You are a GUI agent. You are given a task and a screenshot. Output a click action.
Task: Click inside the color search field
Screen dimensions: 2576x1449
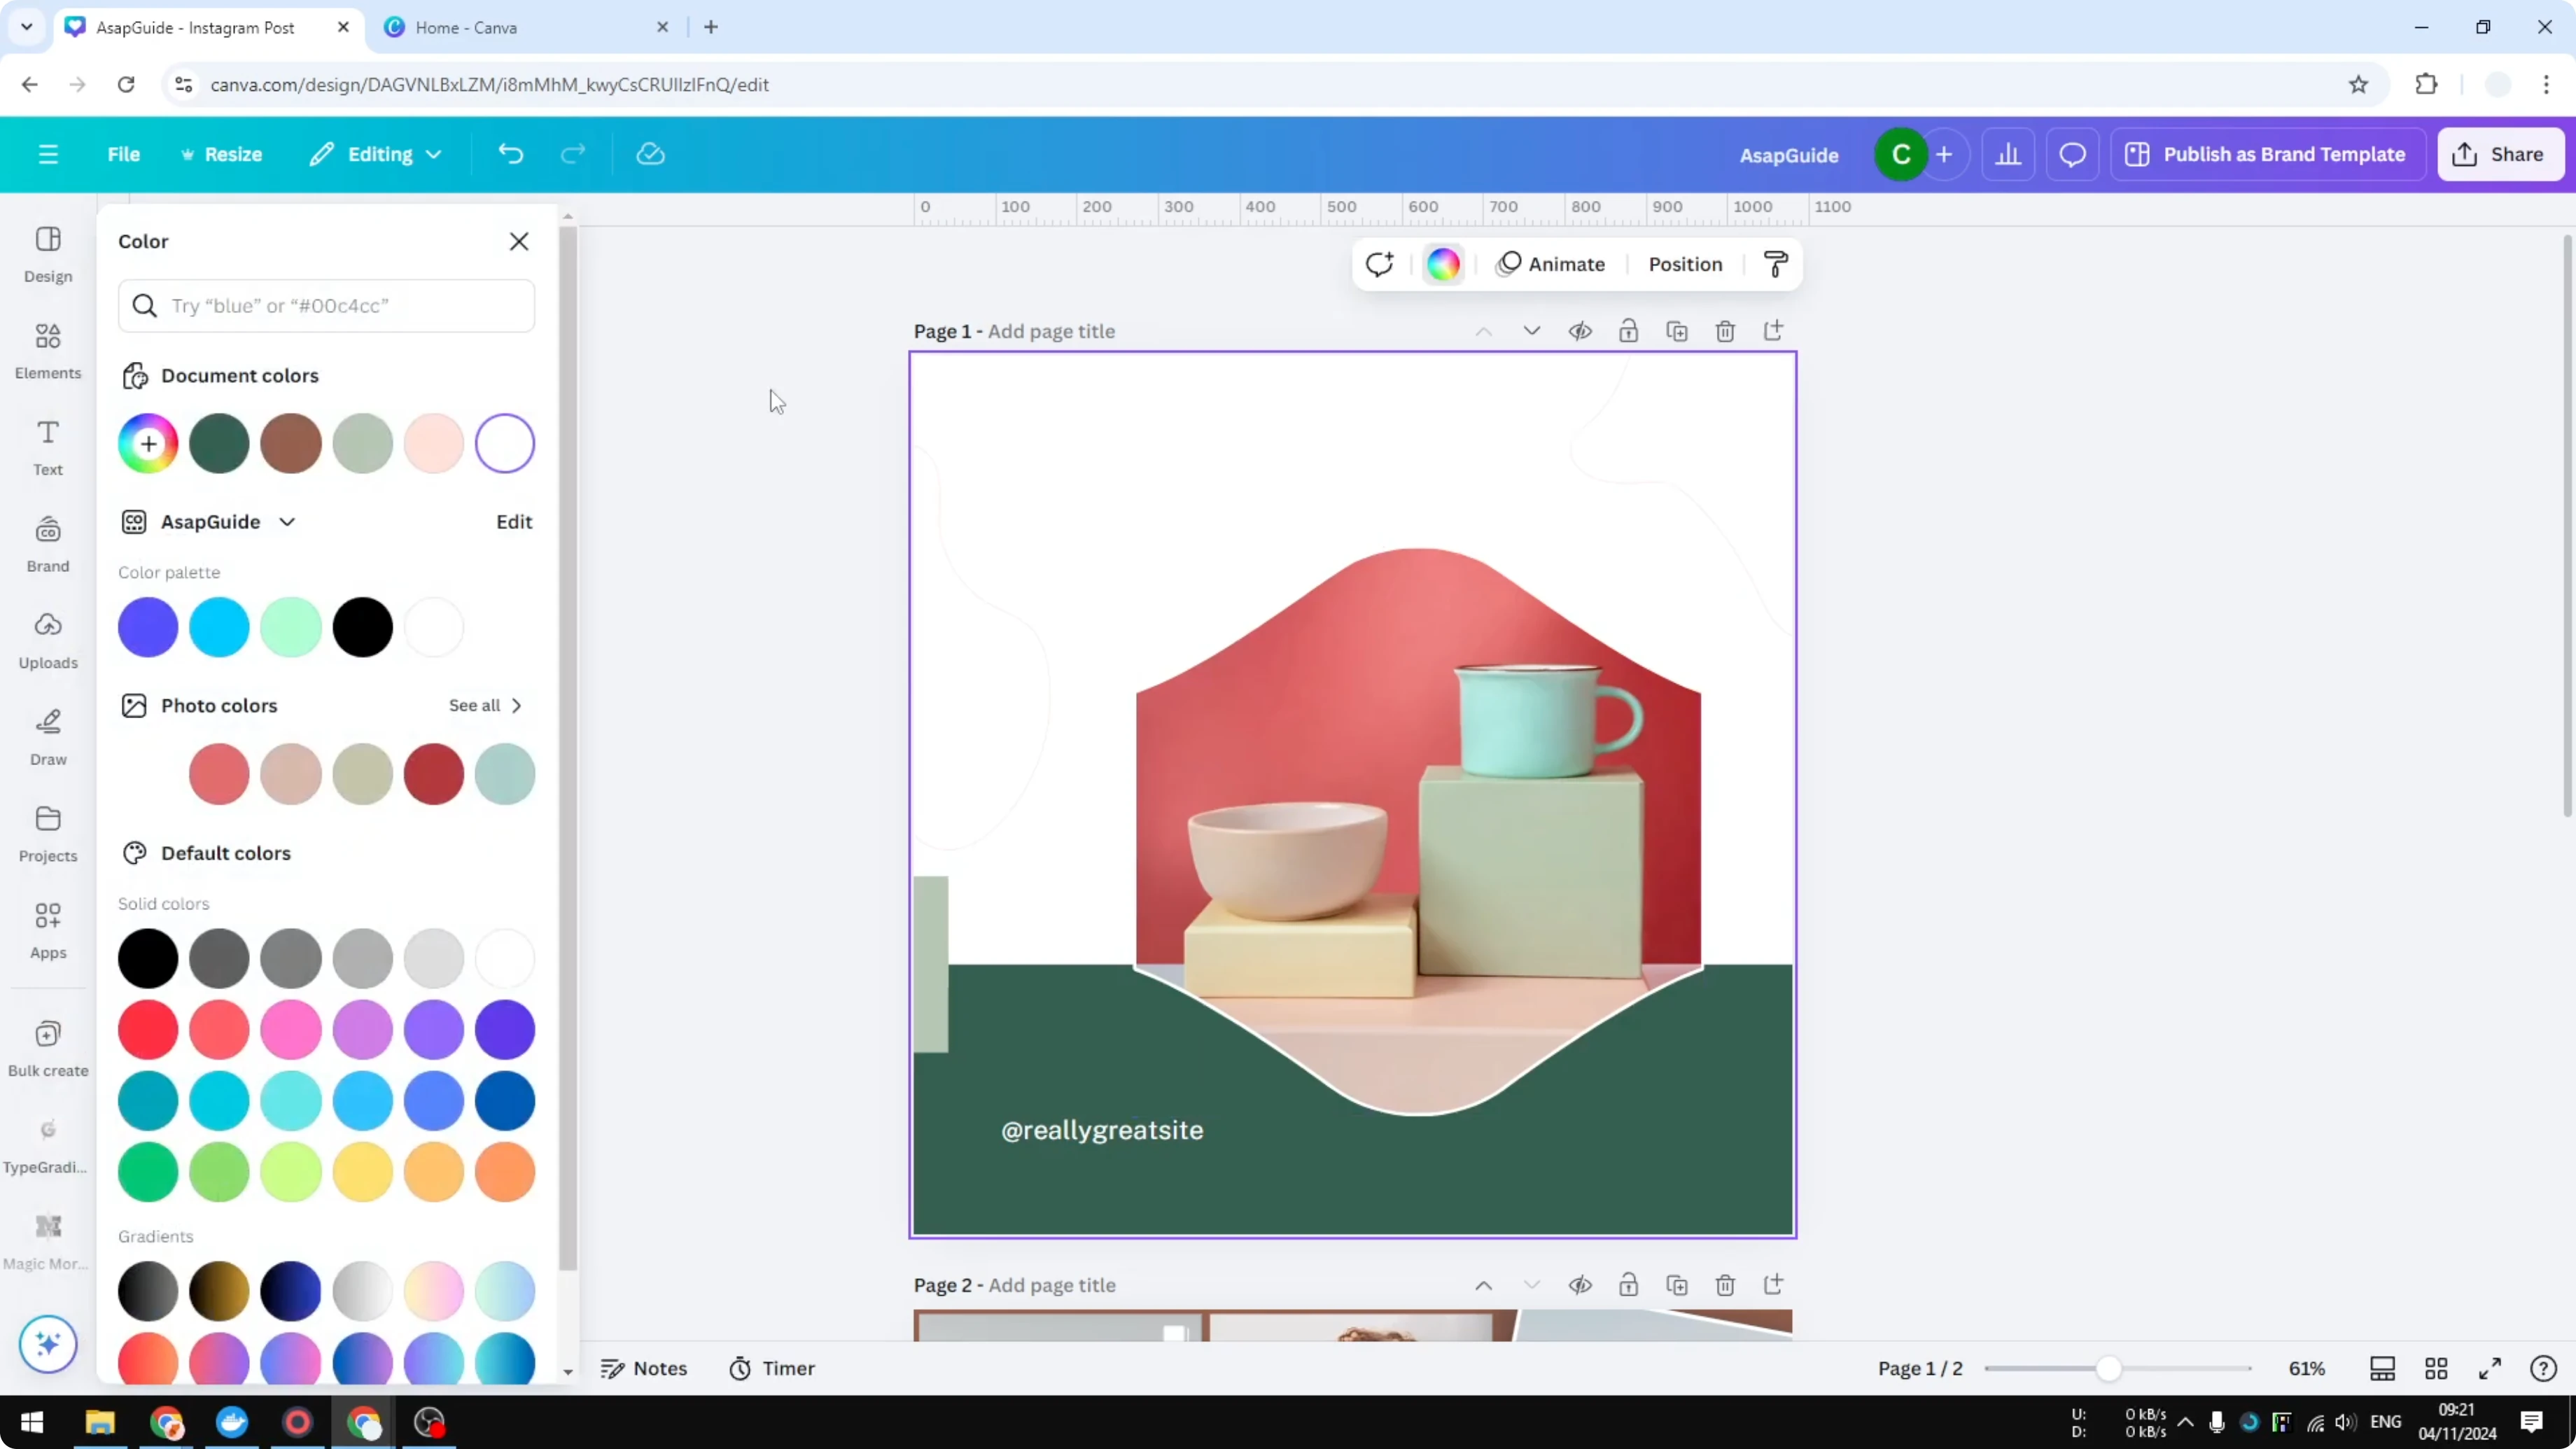coord(327,306)
